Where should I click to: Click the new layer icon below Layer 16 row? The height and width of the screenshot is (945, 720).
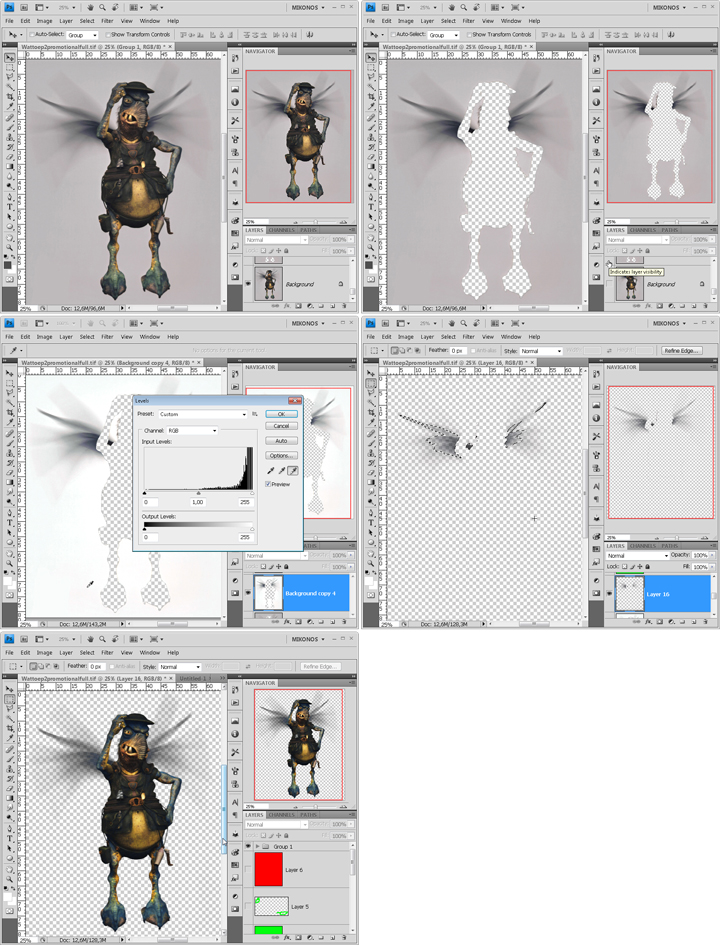(x=695, y=621)
